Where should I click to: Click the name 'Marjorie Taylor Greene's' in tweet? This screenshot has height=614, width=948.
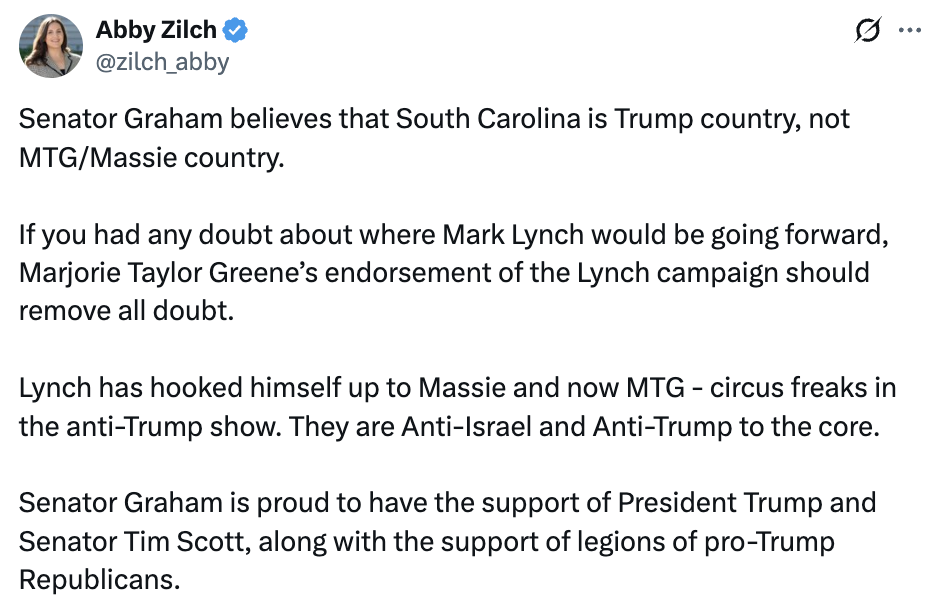coord(168,273)
